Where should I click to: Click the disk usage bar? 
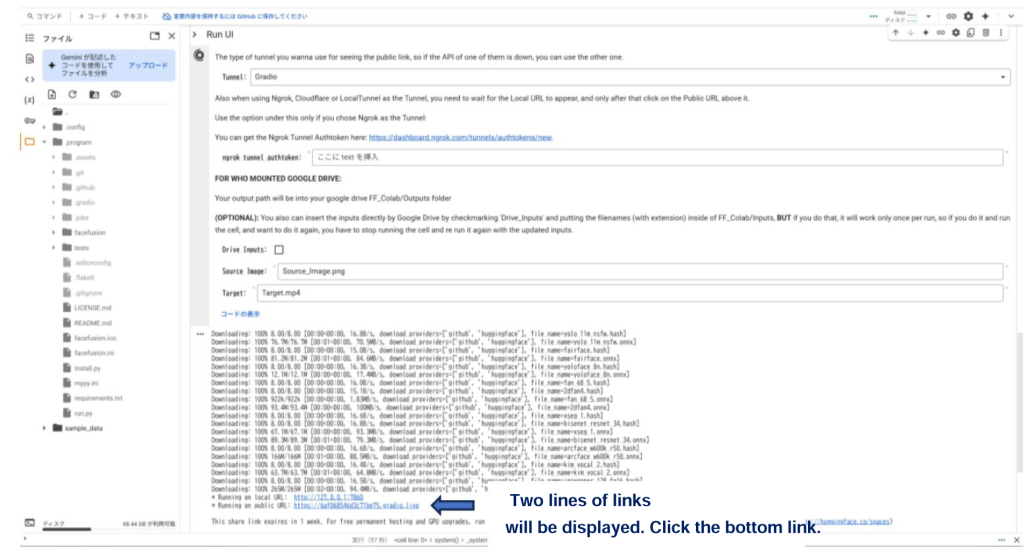tap(67, 530)
